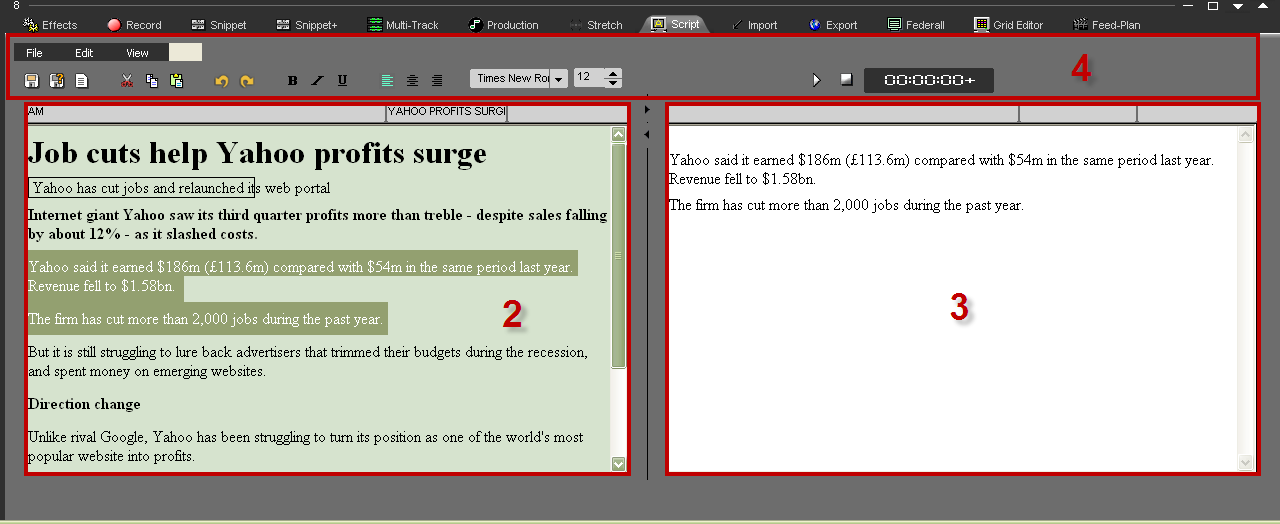Click the Cut scissors icon
Viewport: 1280px width, 524px height.
(127, 80)
